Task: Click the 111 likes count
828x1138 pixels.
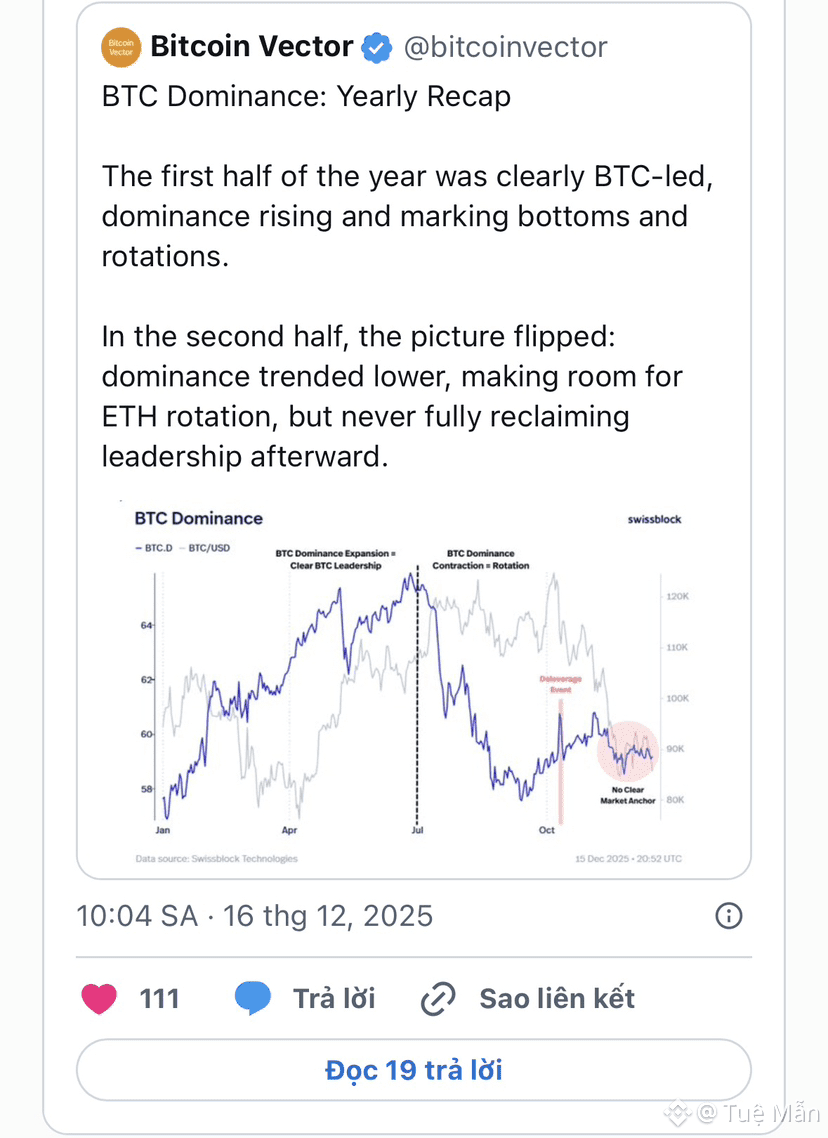Action: 159,998
